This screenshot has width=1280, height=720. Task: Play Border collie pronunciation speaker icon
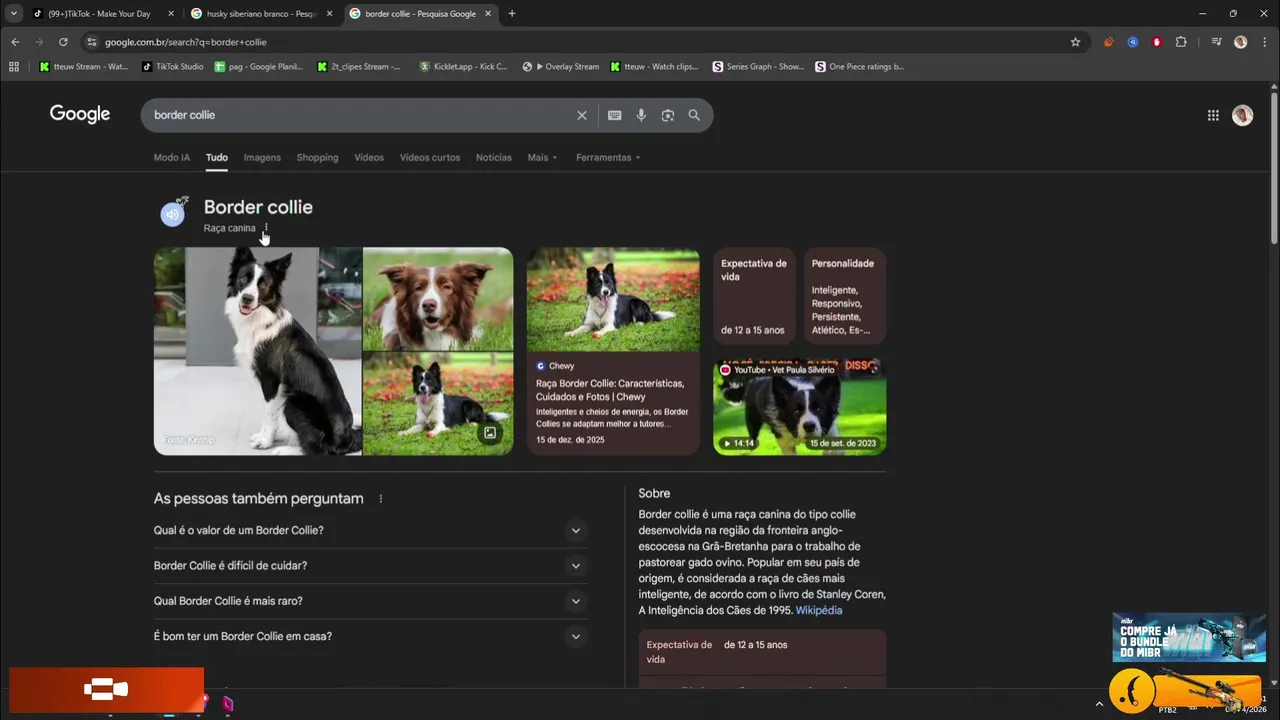(173, 213)
